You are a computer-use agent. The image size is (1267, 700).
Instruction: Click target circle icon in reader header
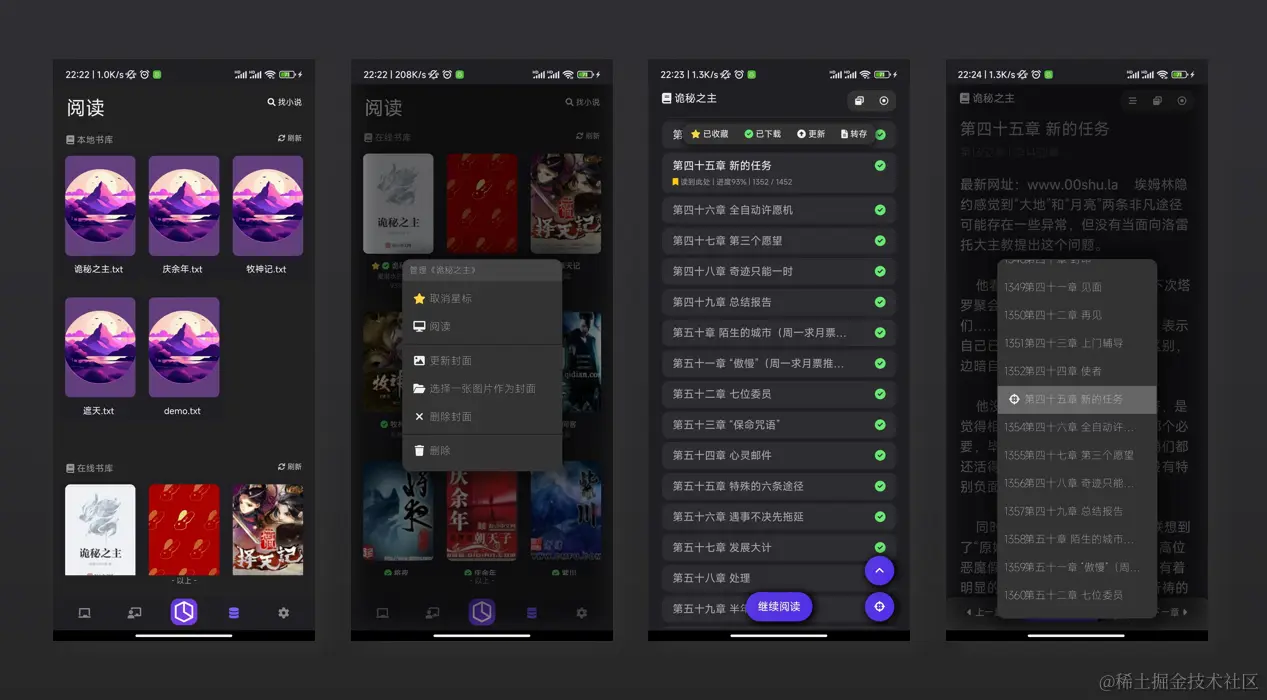click(1182, 100)
